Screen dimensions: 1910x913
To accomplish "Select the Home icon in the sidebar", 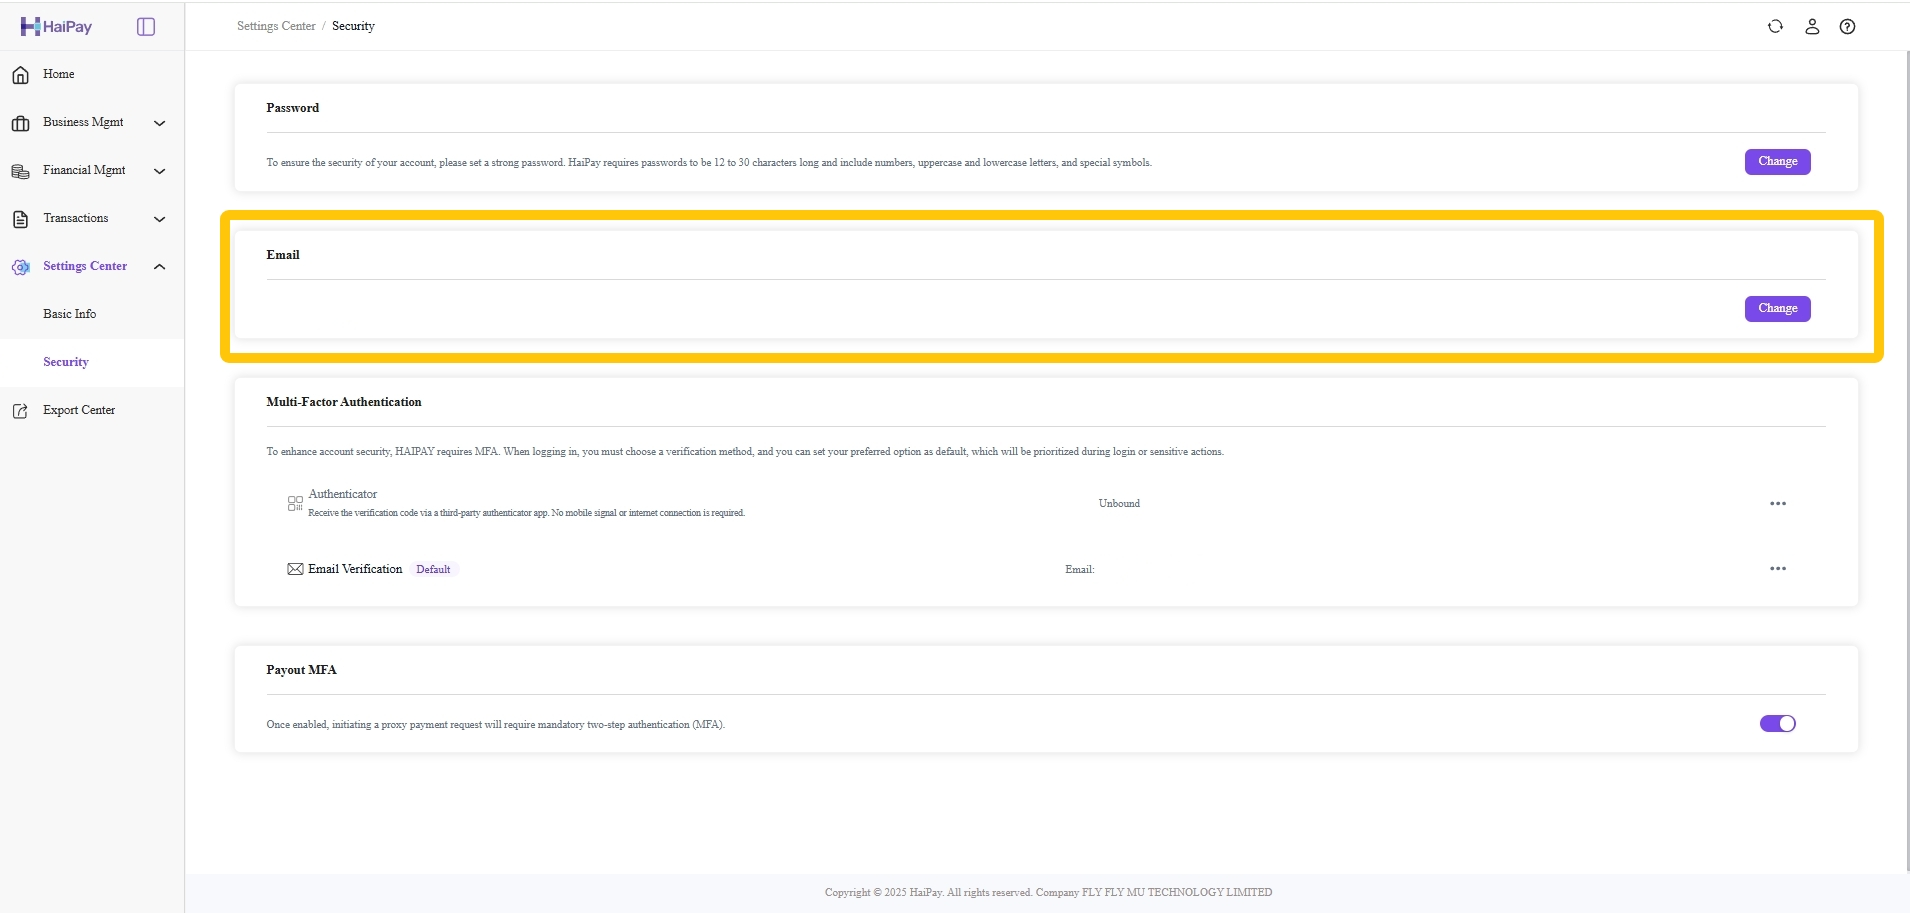I will pyautogui.click(x=21, y=74).
